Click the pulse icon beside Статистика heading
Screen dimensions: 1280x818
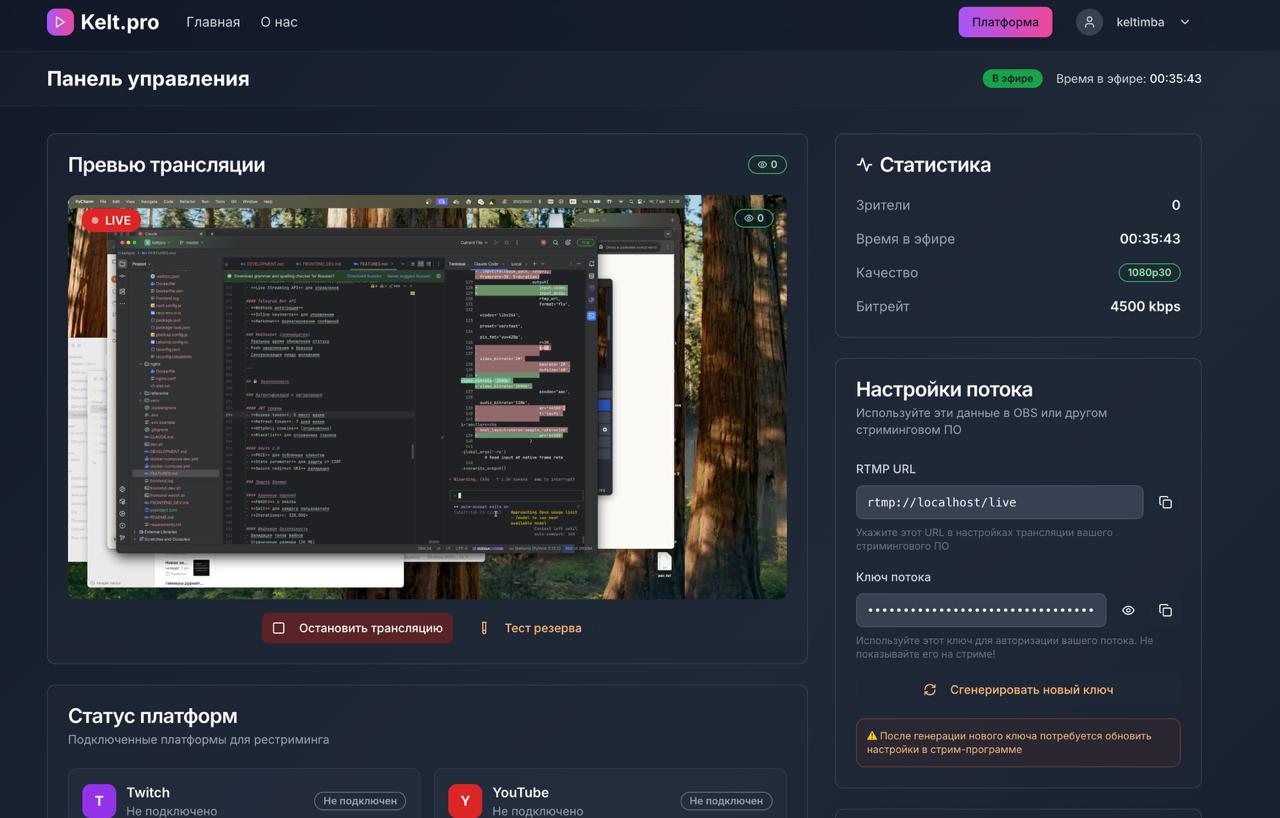point(863,164)
